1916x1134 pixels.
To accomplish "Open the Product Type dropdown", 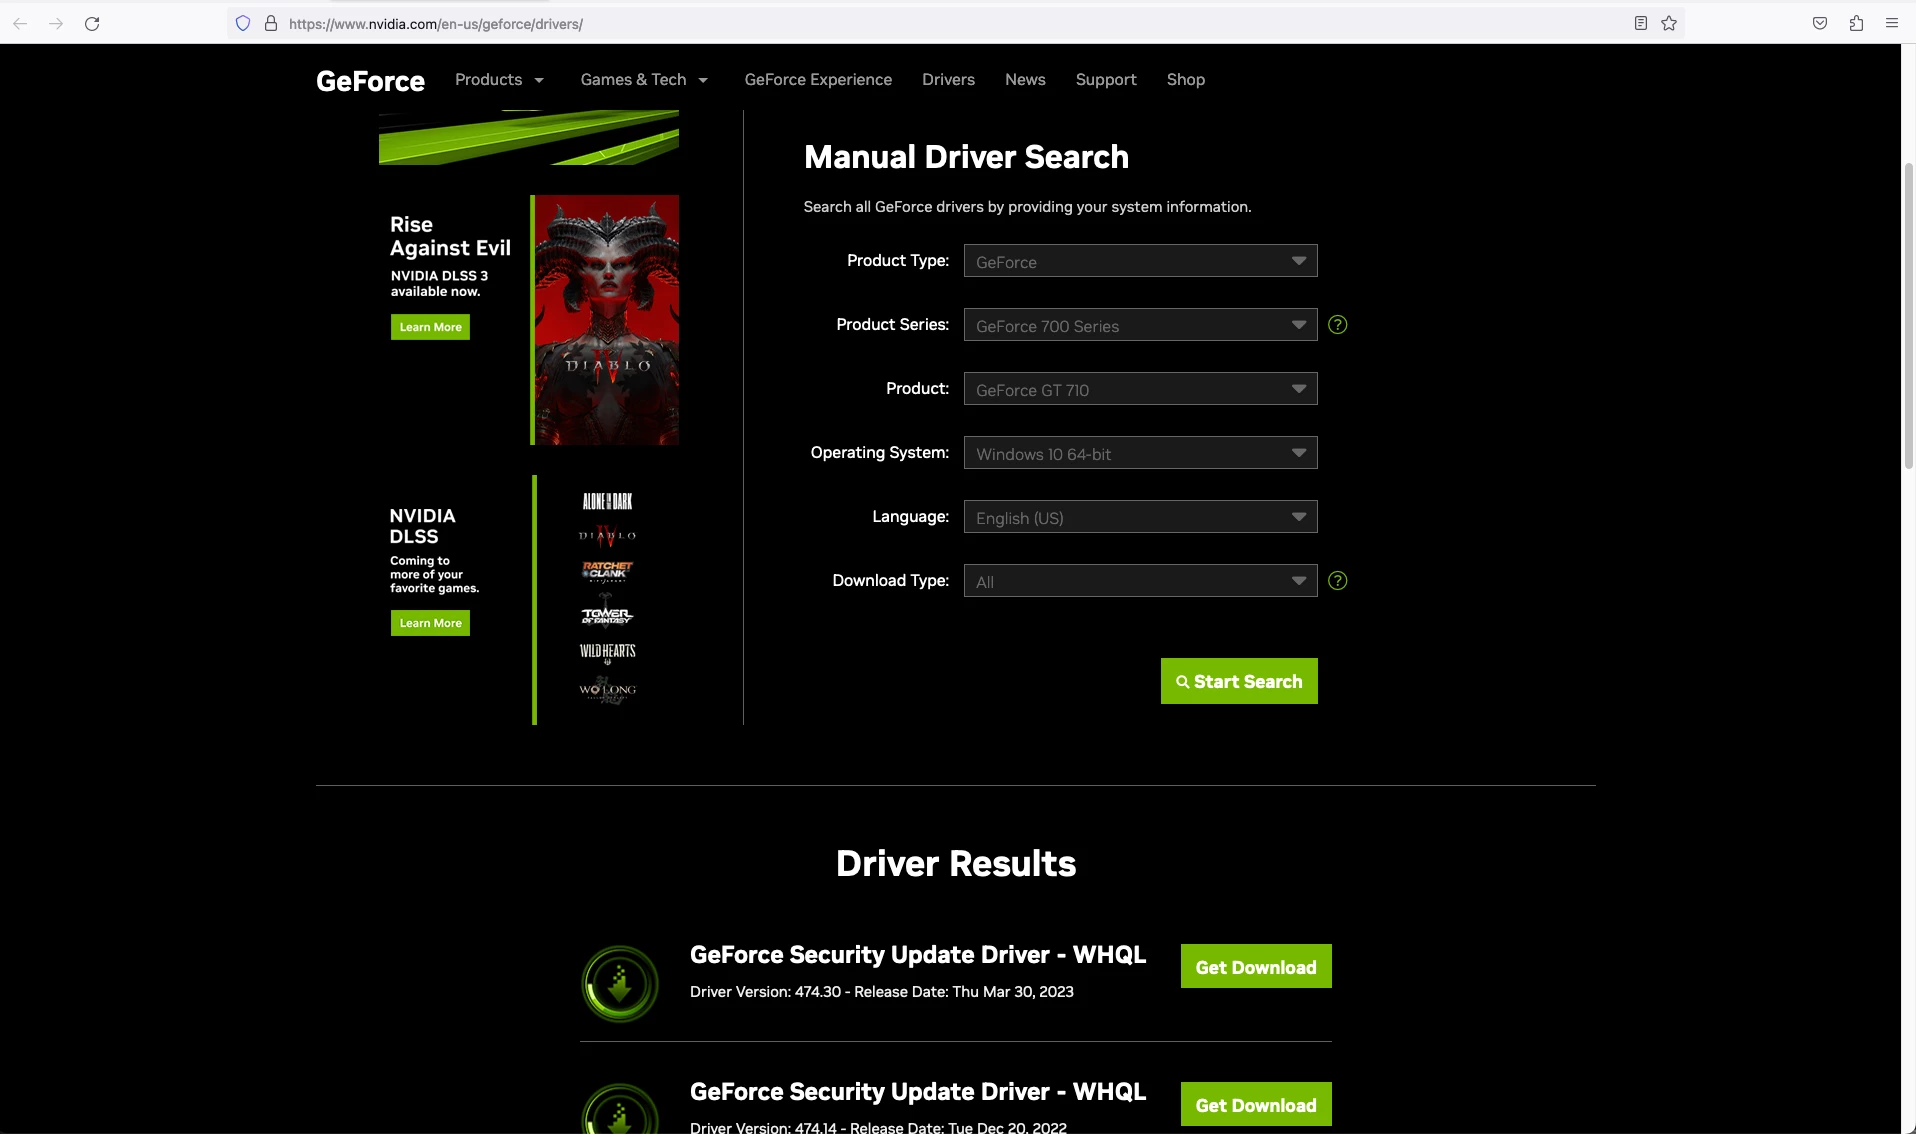I will (x=1140, y=261).
